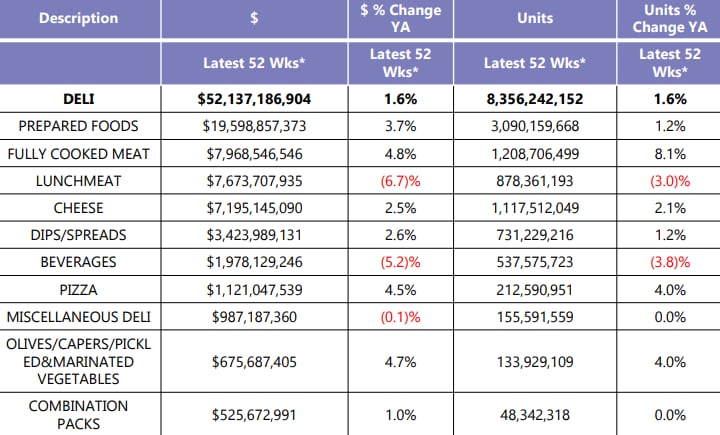Select the CHEESE description cell
The image size is (720, 435).
tap(79, 208)
